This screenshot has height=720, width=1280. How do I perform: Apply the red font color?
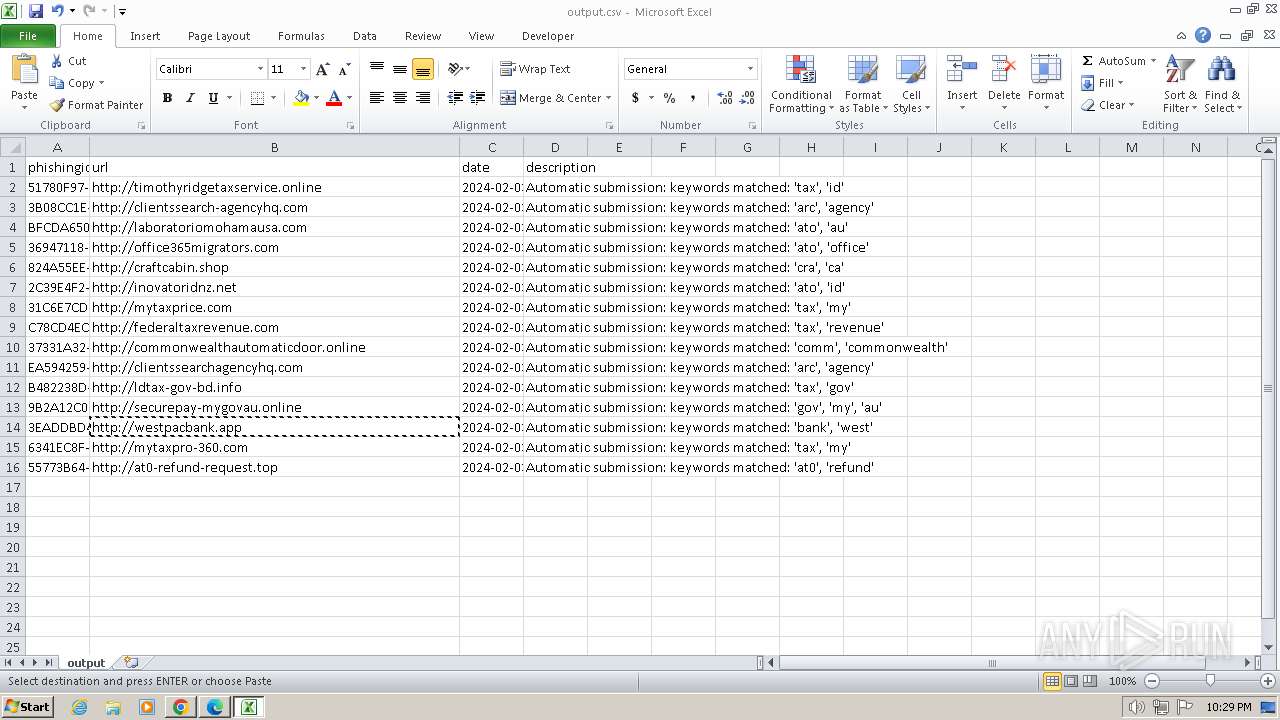coord(334,98)
